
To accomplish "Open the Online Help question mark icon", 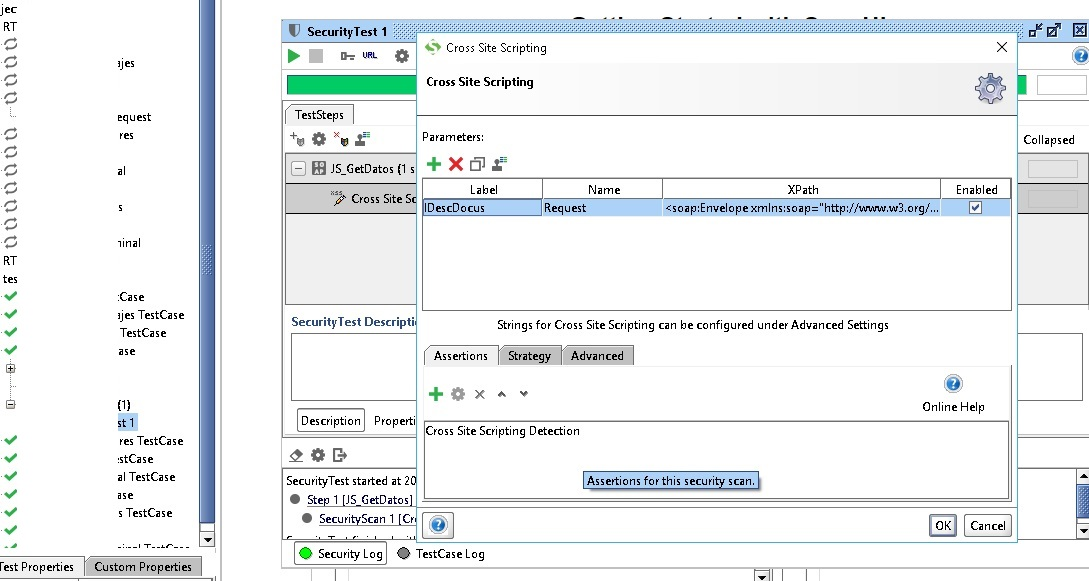I will [x=953, y=384].
